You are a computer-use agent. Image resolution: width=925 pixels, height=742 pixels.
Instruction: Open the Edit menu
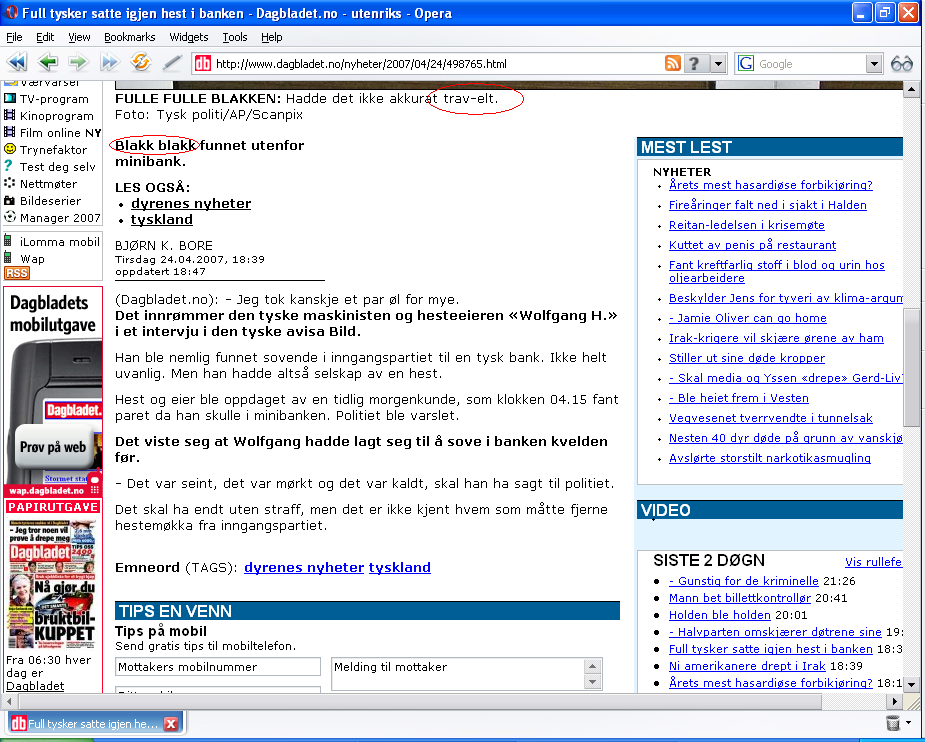45,37
